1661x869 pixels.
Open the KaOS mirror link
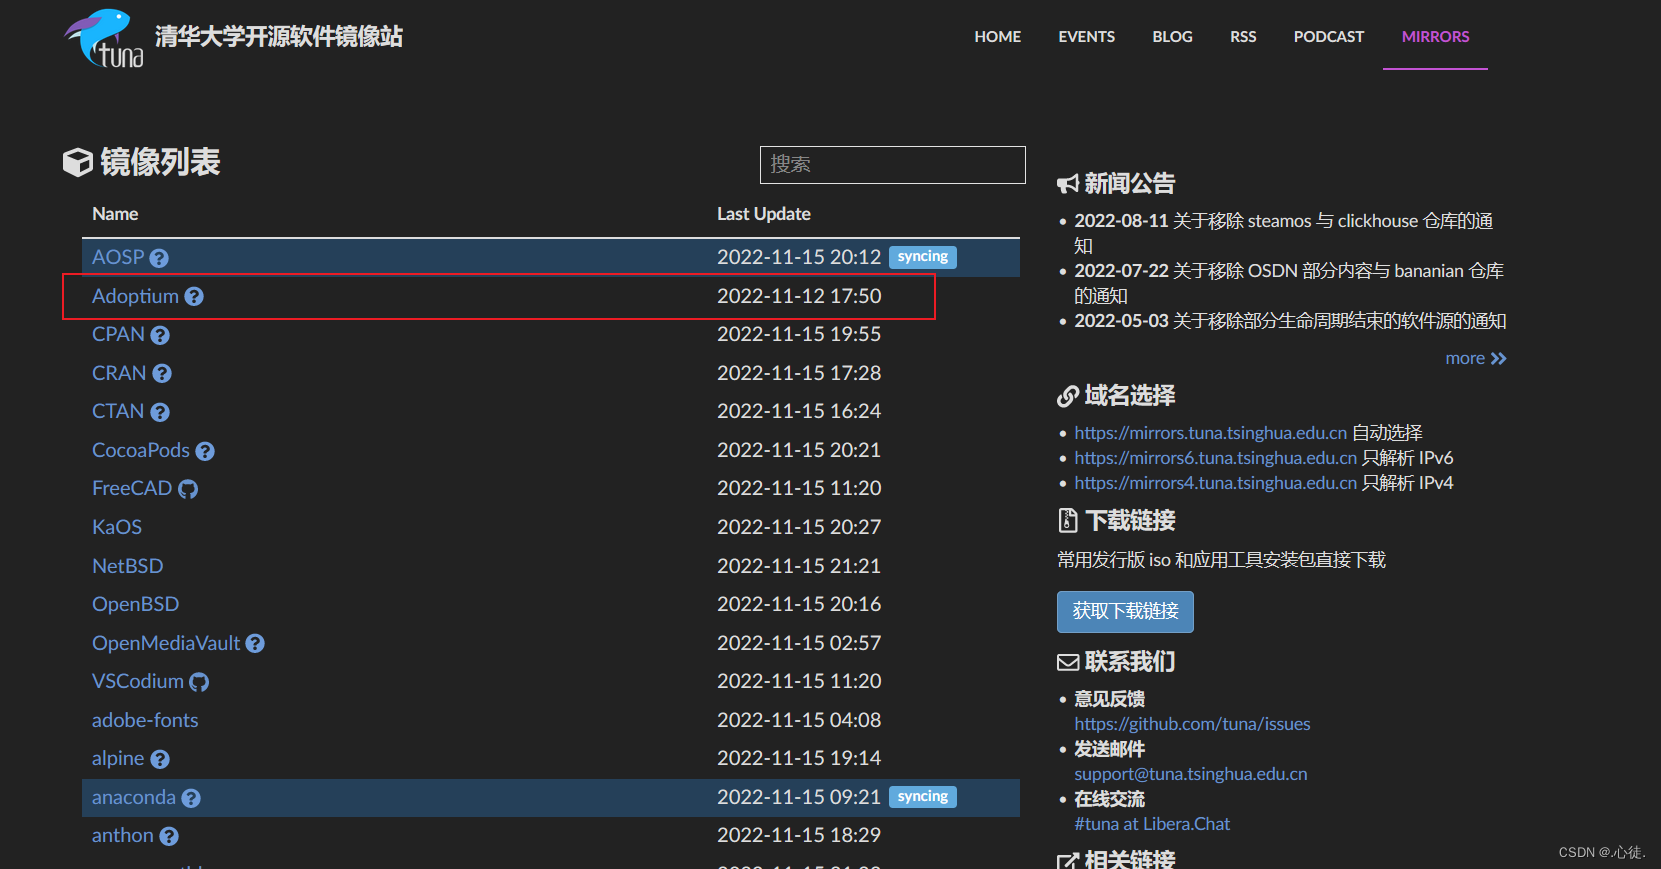[117, 527]
